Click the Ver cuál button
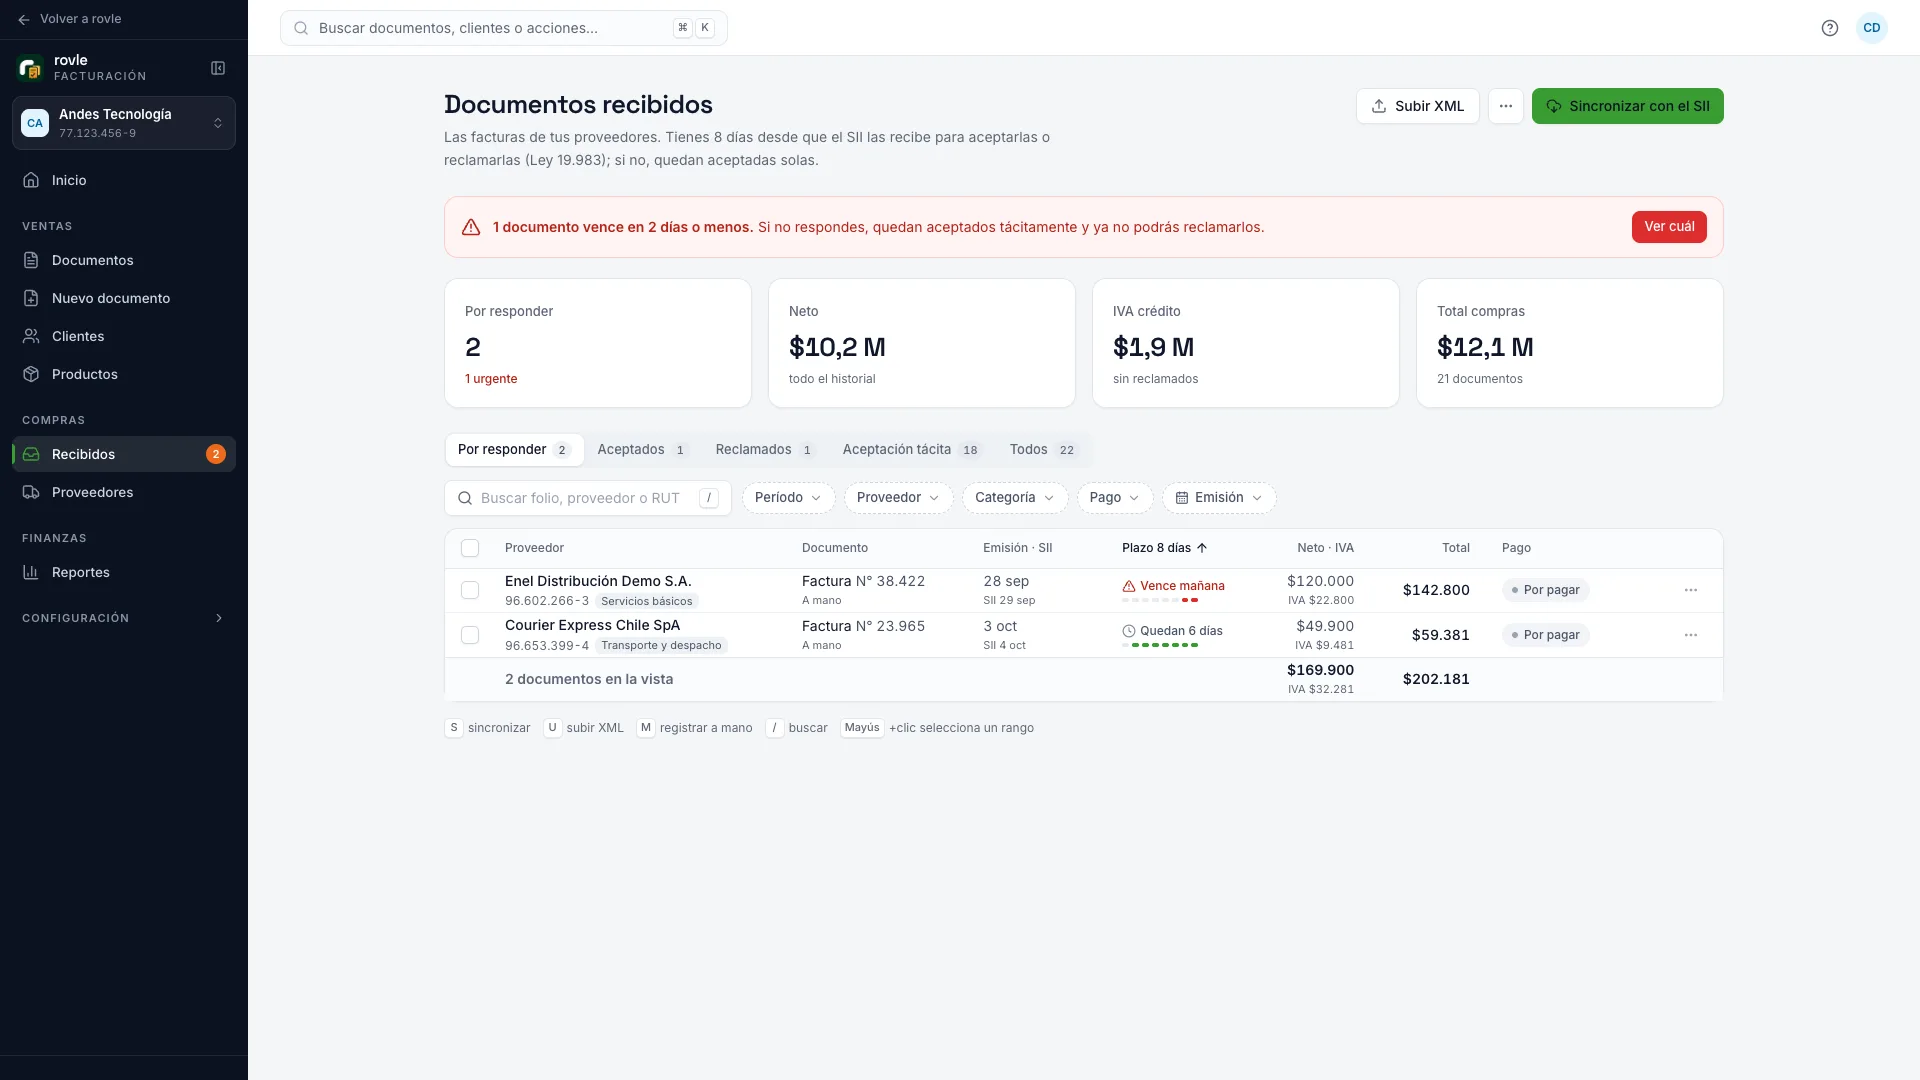 point(1669,227)
